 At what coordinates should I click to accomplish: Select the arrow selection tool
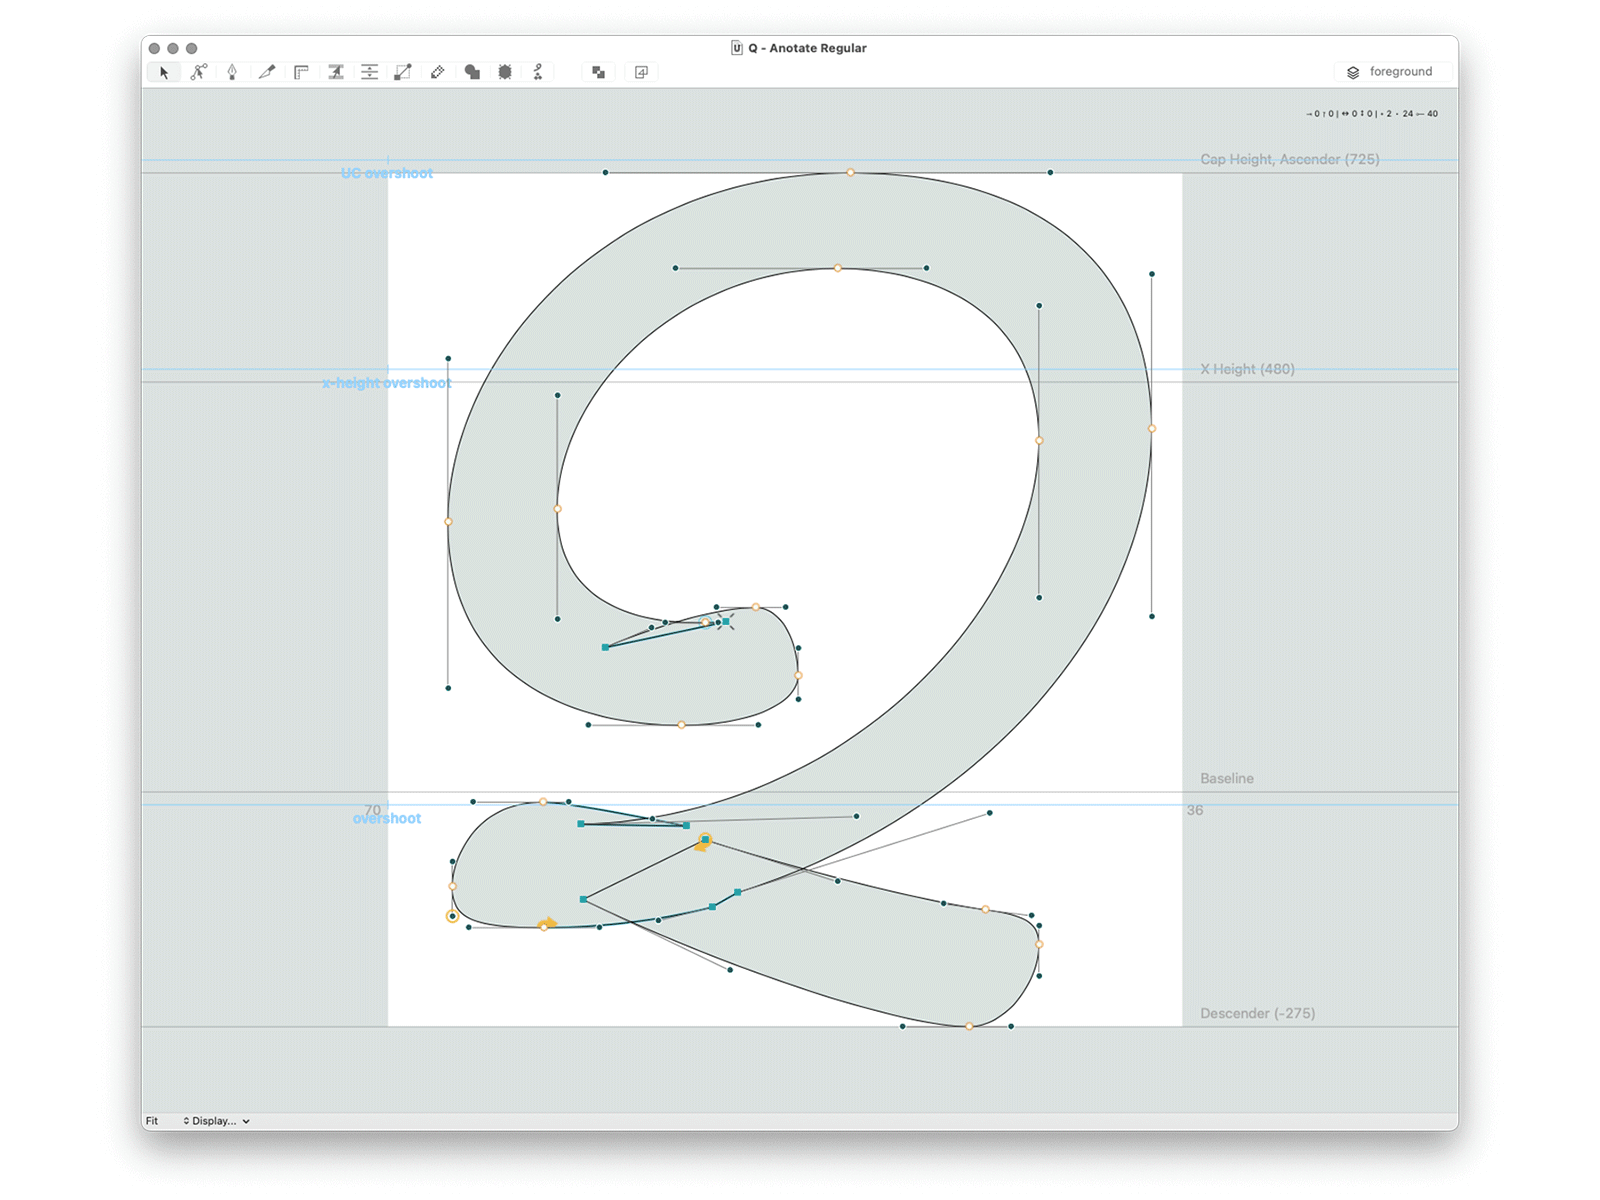[x=165, y=71]
